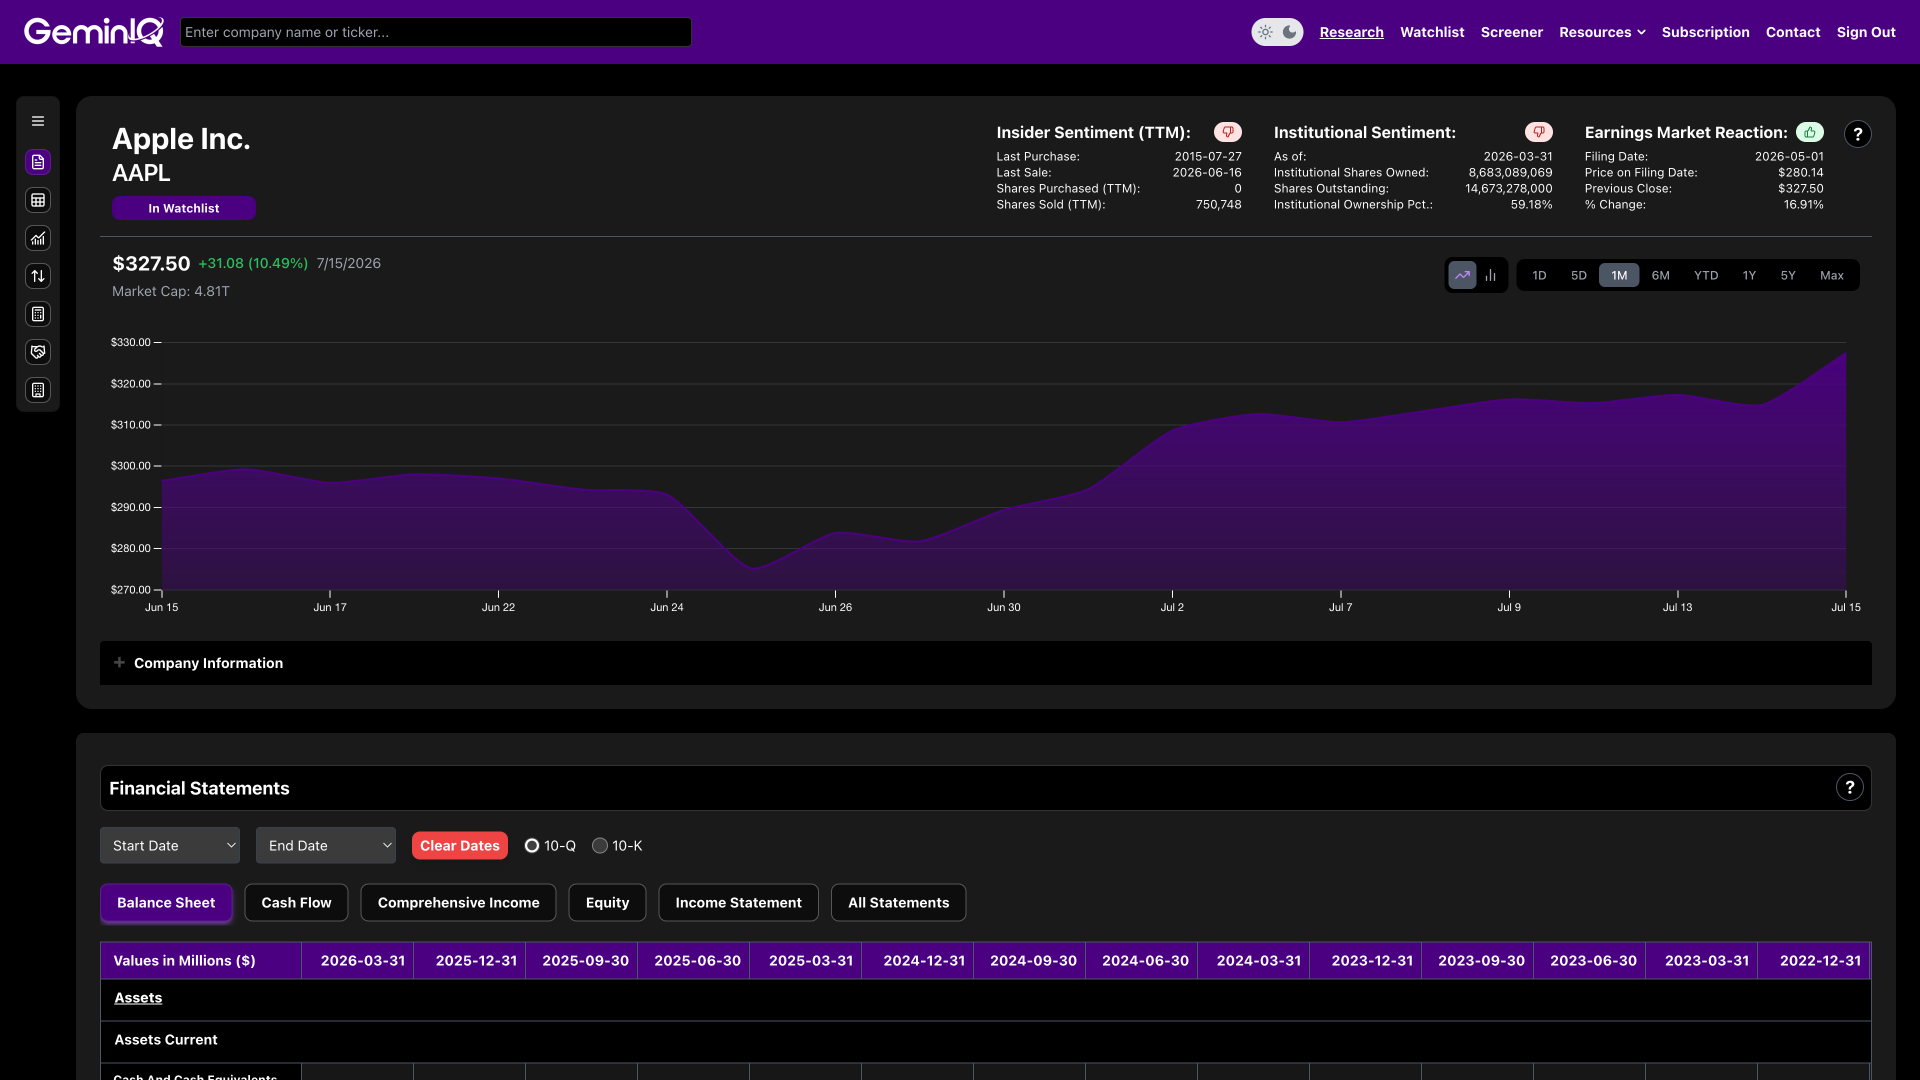The height and width of the screenshot is (1080, 1920).
Task: Select the document icon in sidebar
Action: 38,162
